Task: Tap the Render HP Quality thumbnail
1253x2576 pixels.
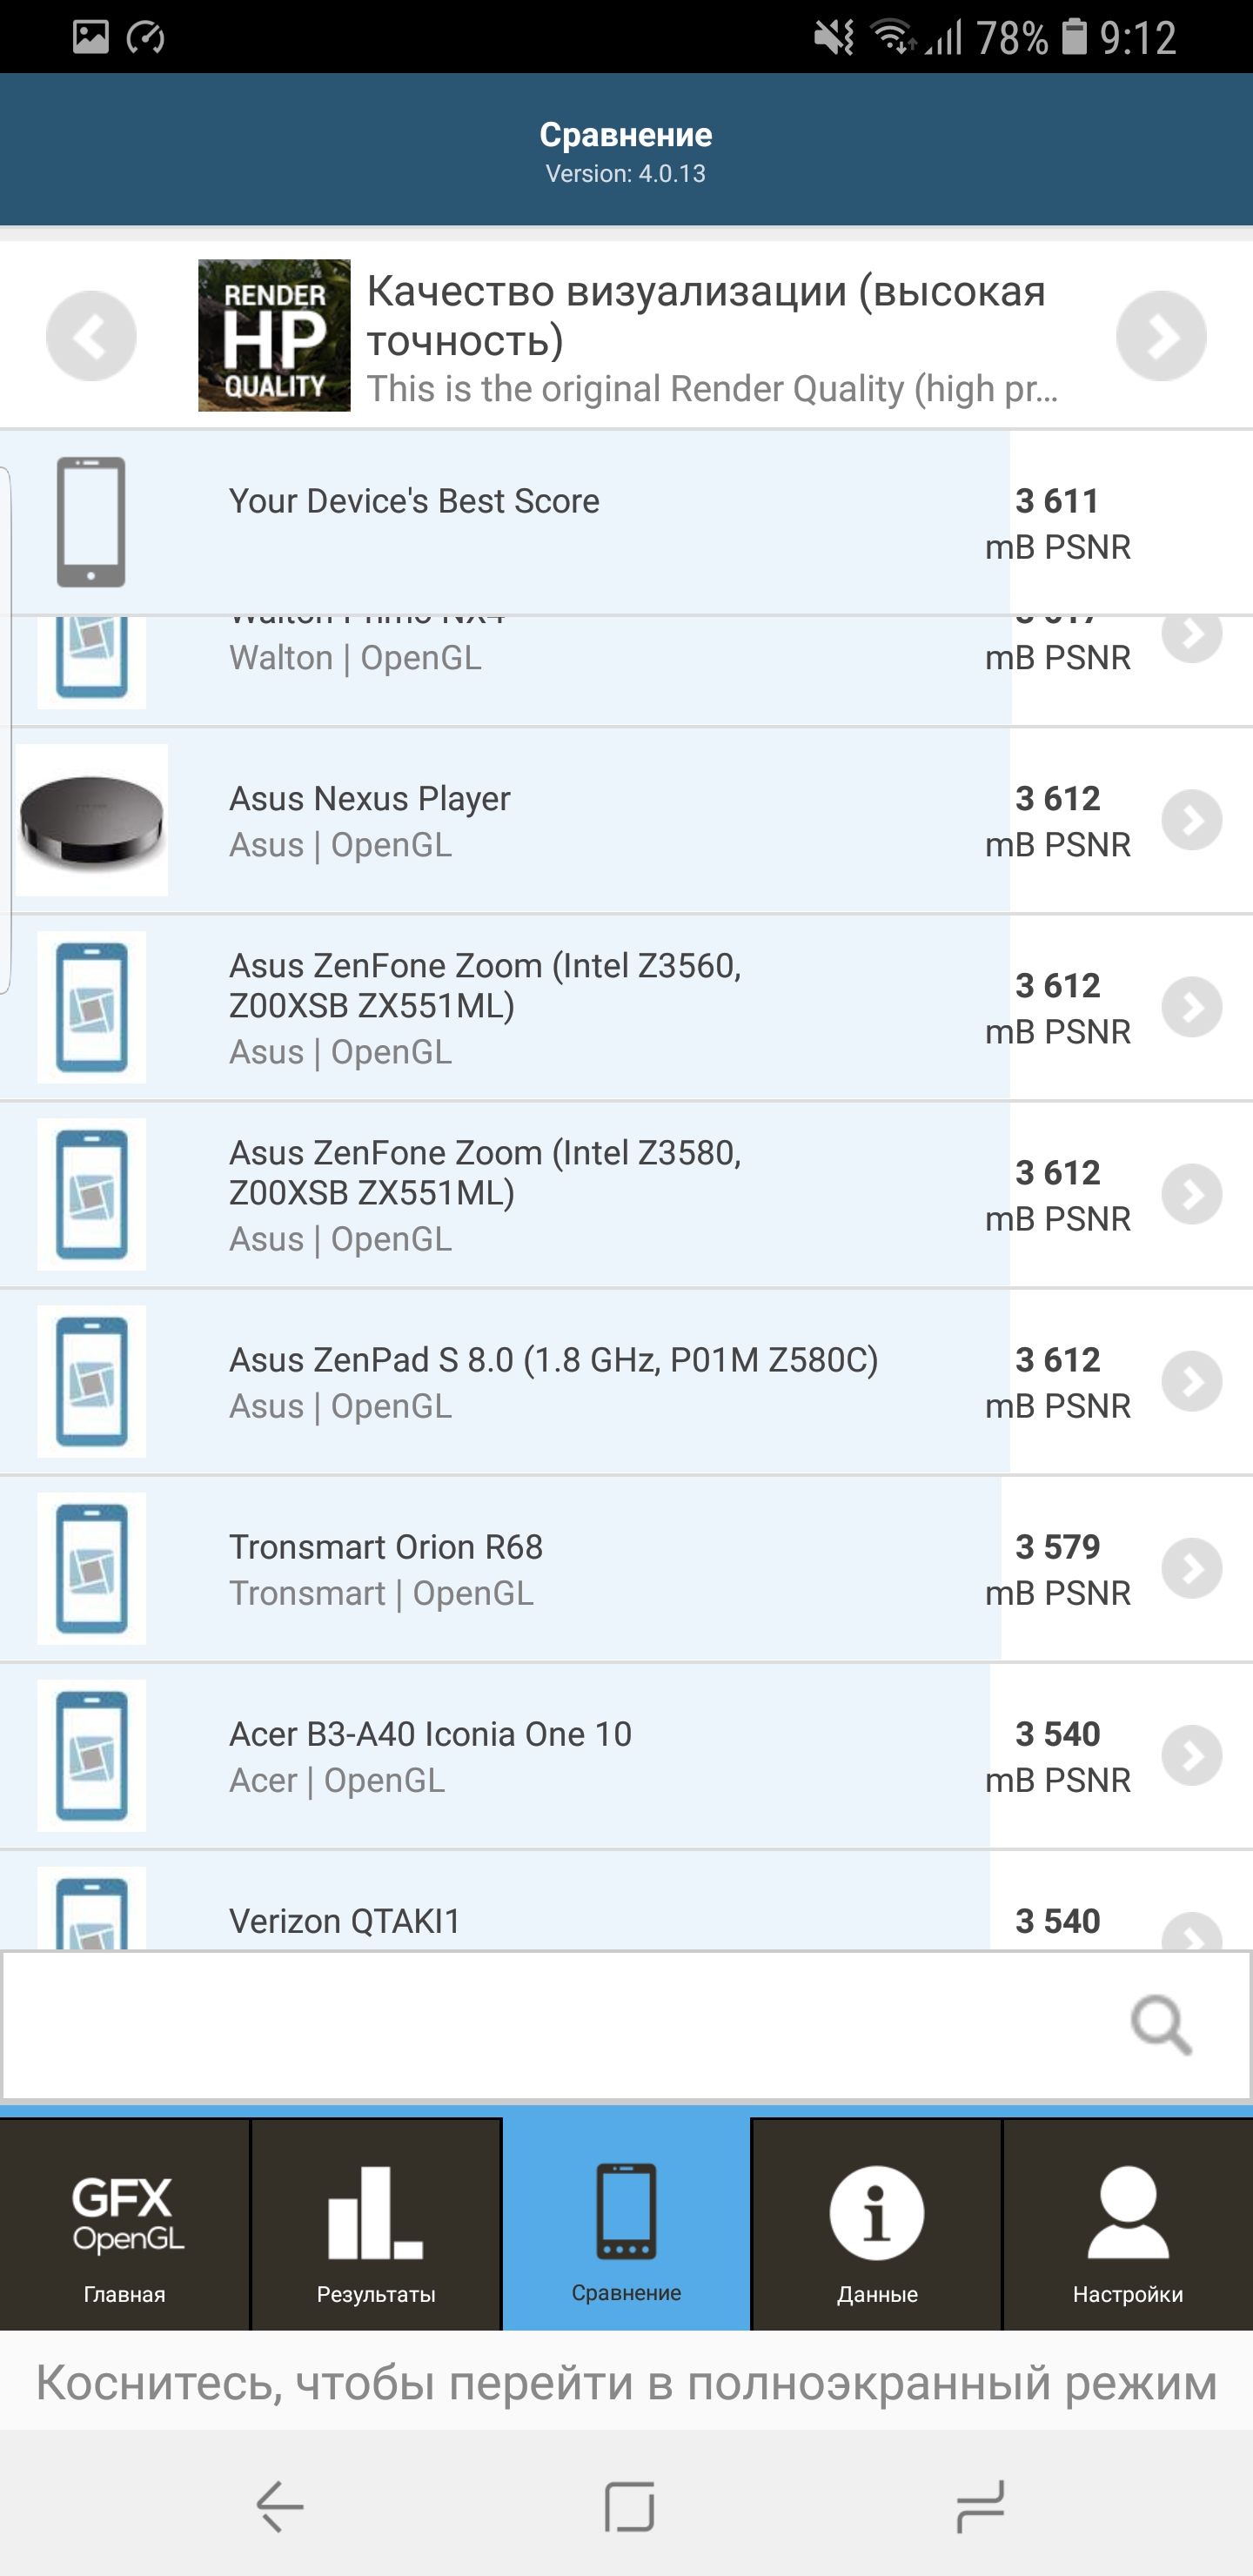Action: point(274,336)
